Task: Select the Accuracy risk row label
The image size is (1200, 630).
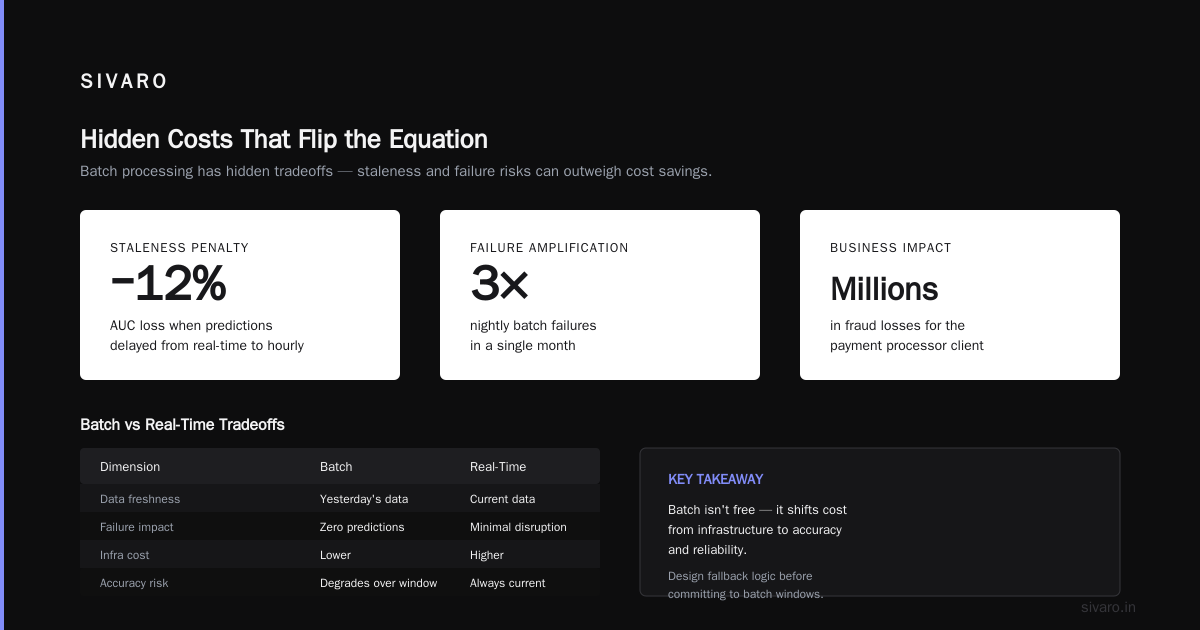Action: click(134, 583)
